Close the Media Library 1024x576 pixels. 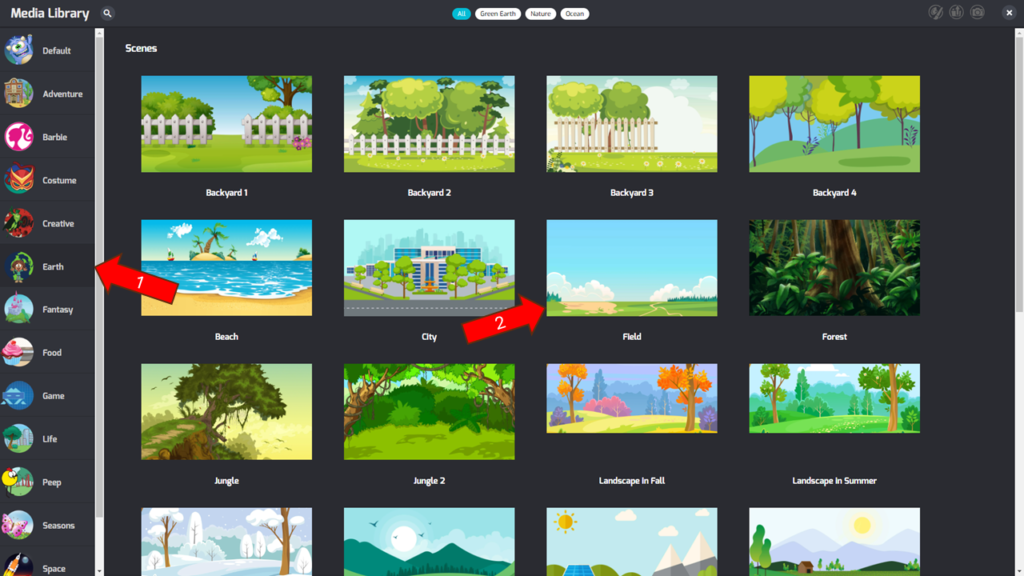click(1009, 13)
